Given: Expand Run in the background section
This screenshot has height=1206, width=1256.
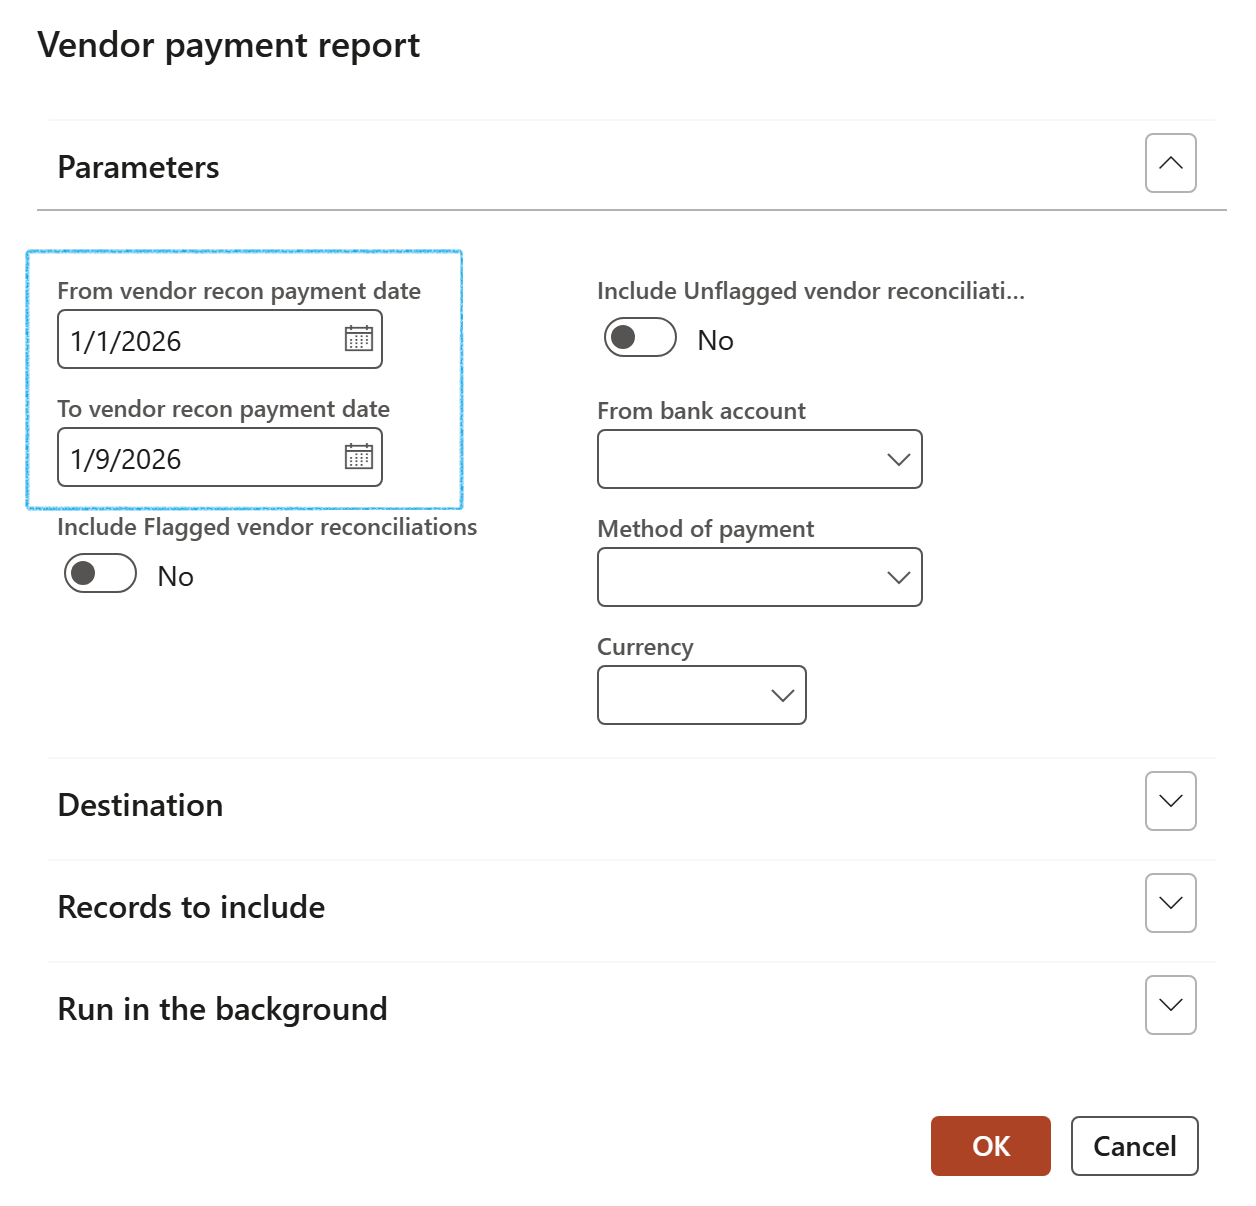Looking at the screenshot, I should pyautogui.click(x=1170, y=1005).
